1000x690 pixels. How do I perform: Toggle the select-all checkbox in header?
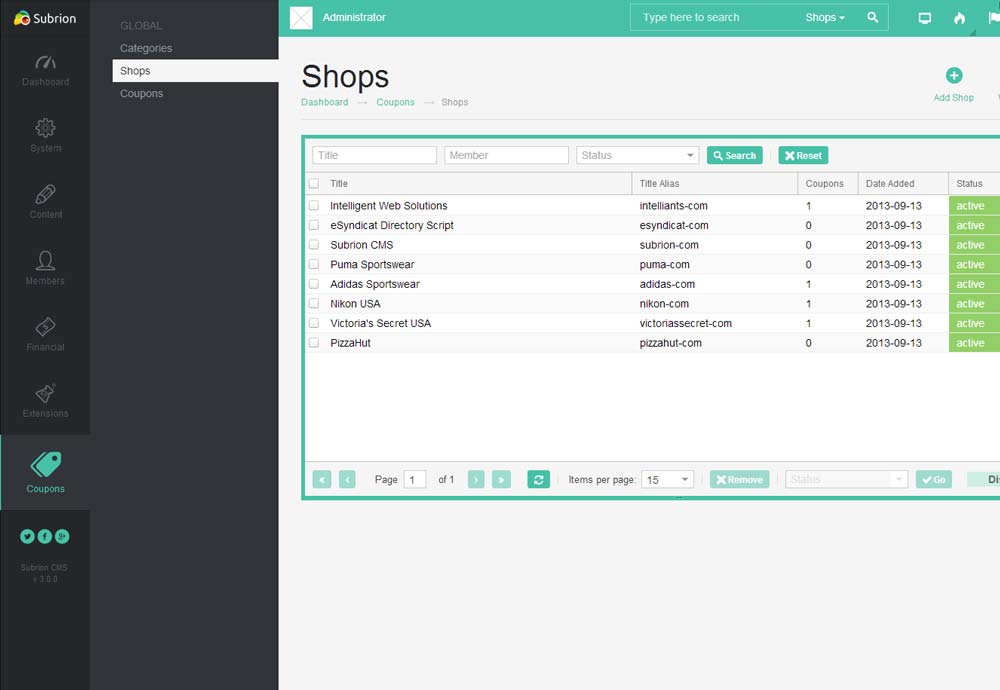[x=314, y=184]
